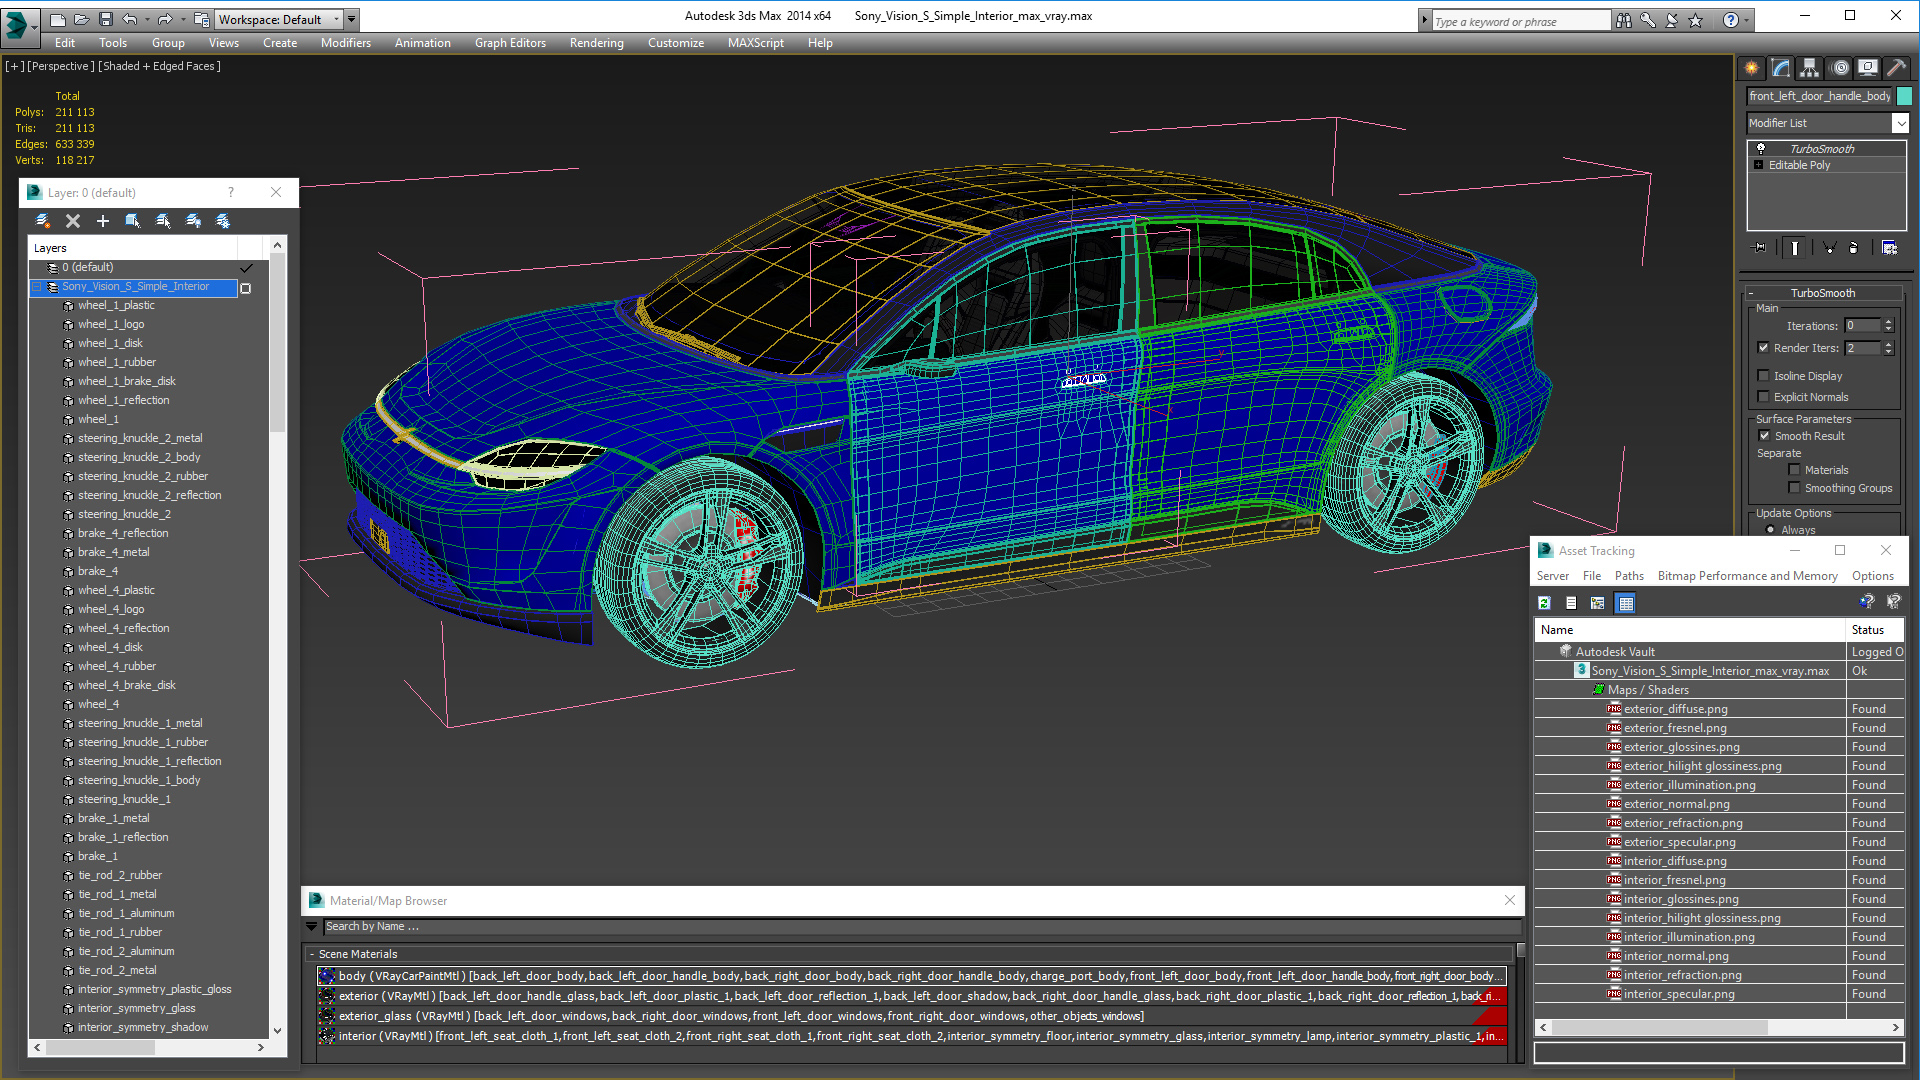This screenshot has height=1080, width=1920.
Task: Click Render Iters spinner down arrow
Action: point(1888,352)
